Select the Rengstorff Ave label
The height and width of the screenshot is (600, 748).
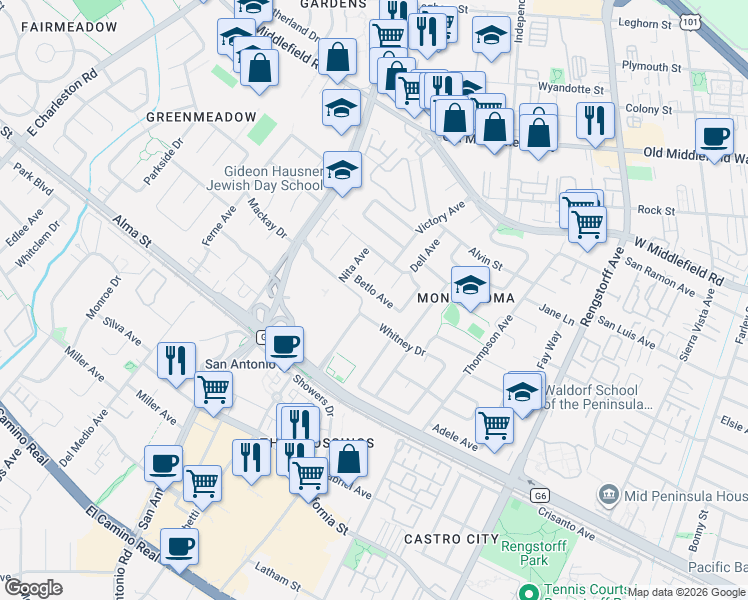(602, 287)
